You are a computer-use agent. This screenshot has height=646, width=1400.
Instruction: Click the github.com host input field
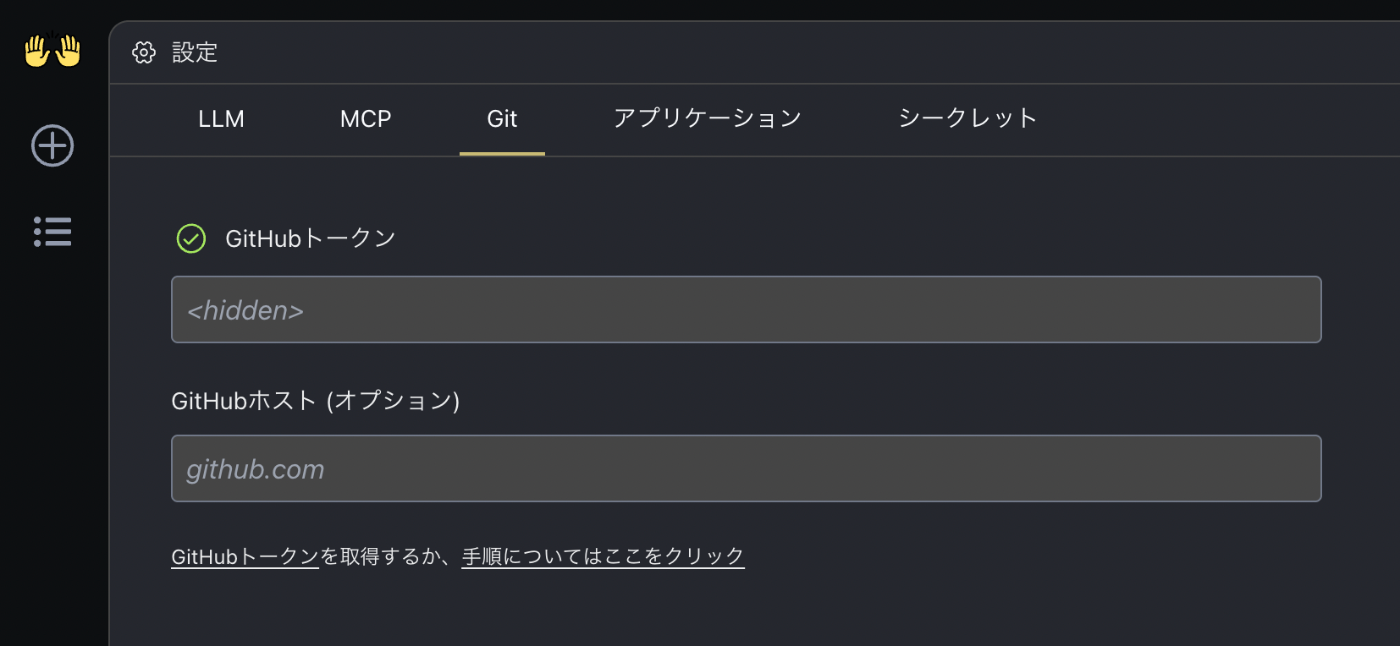pos(746,468)
